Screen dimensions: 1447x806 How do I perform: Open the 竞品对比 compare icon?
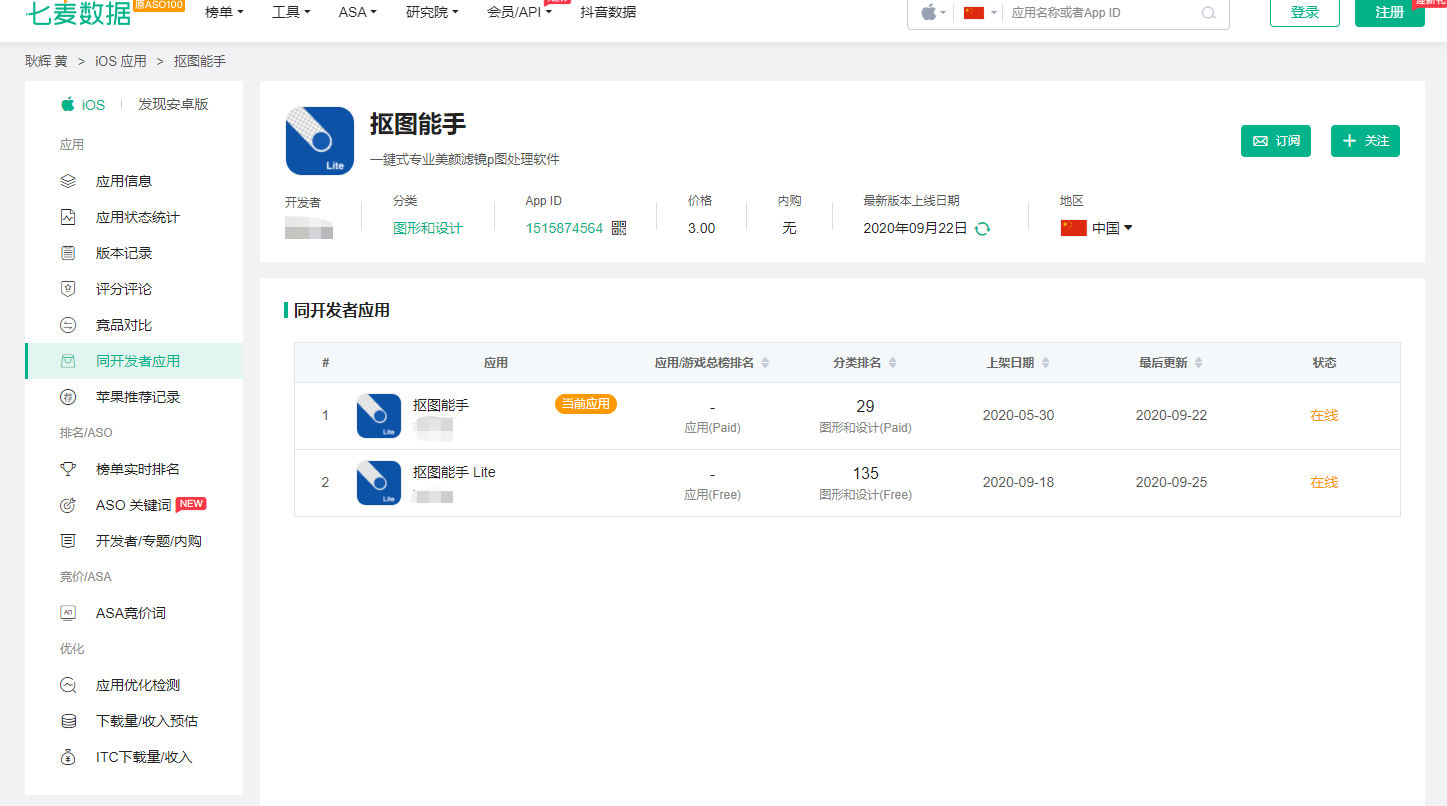click(x=68, y=325)
